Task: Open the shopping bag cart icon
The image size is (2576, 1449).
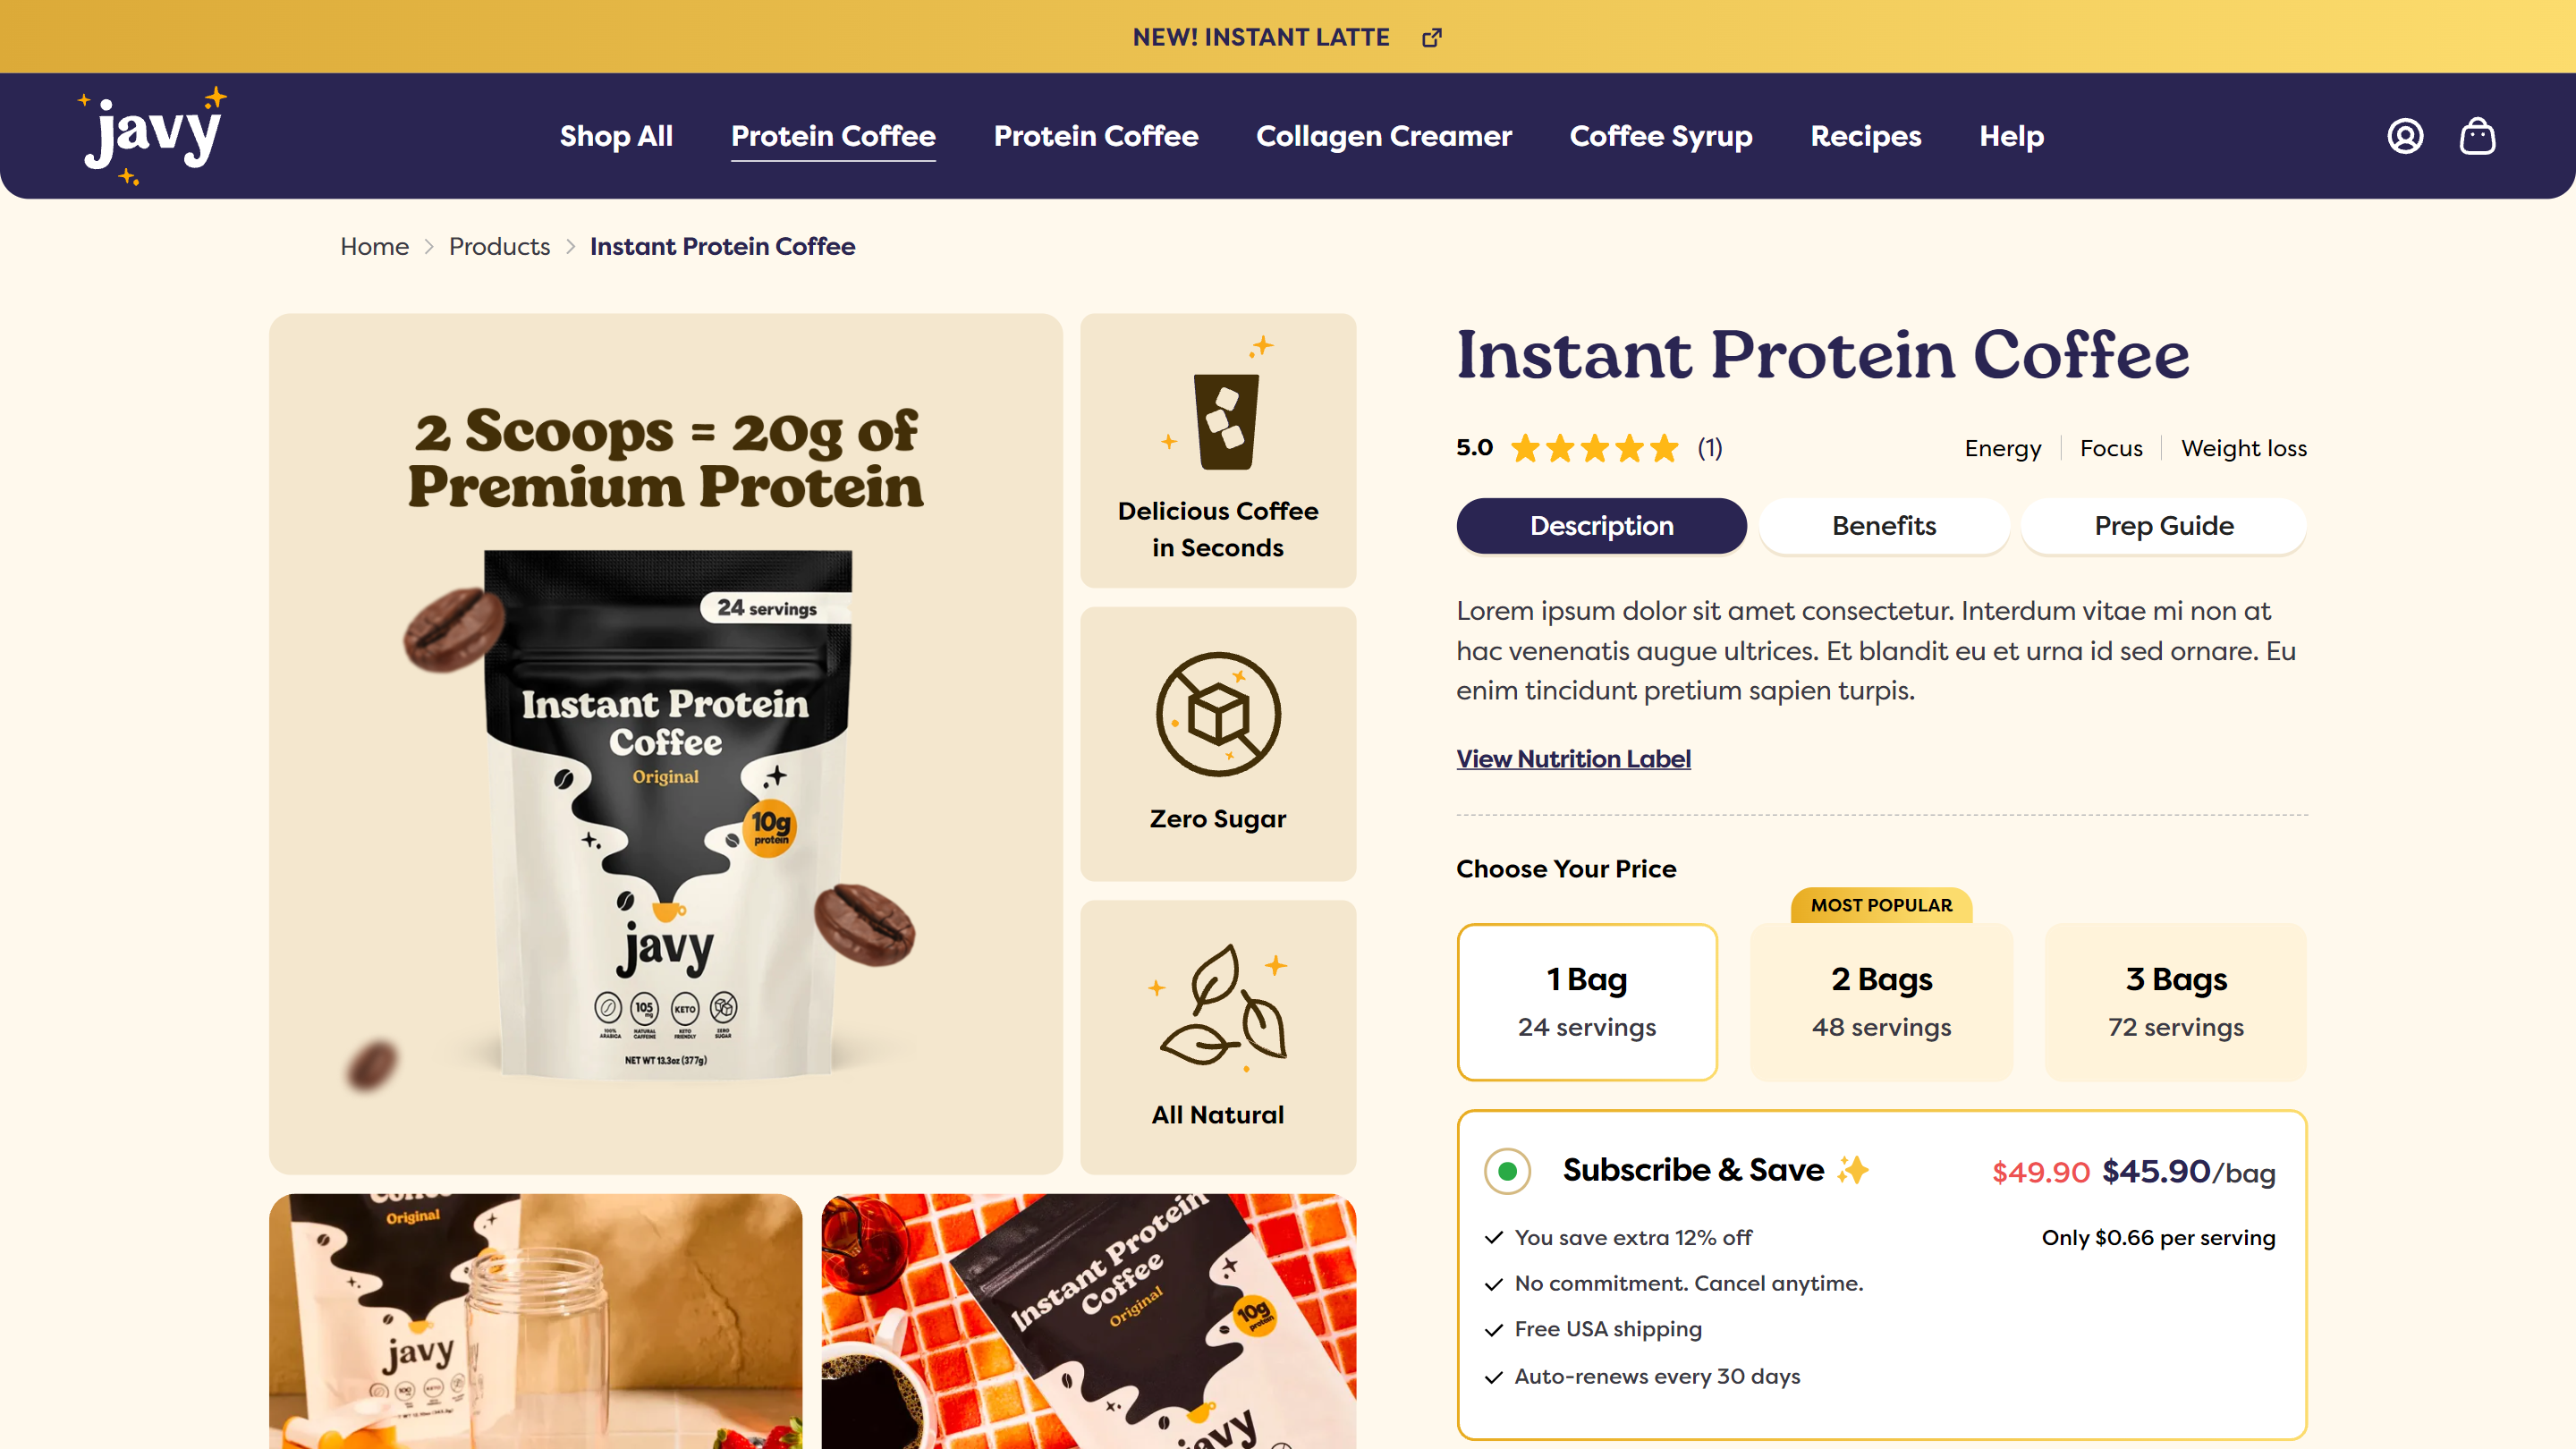Action: [x=2477, y=136]
